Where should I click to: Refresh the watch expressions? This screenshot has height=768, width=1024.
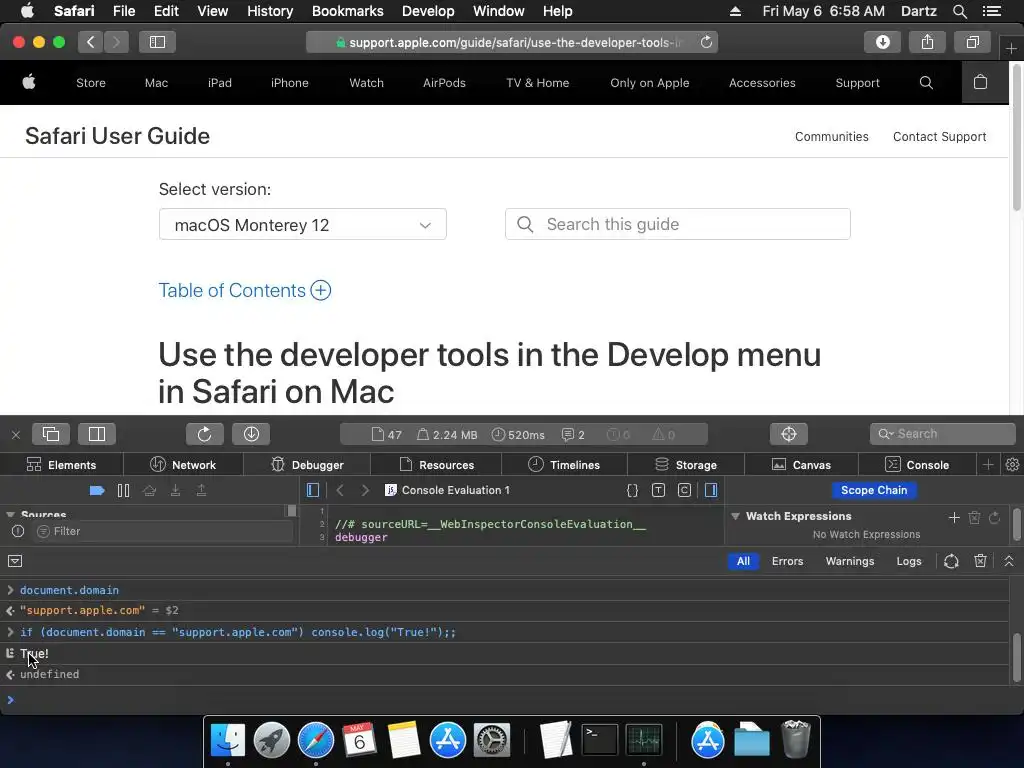pyautogui.click(x=995, y=517)
